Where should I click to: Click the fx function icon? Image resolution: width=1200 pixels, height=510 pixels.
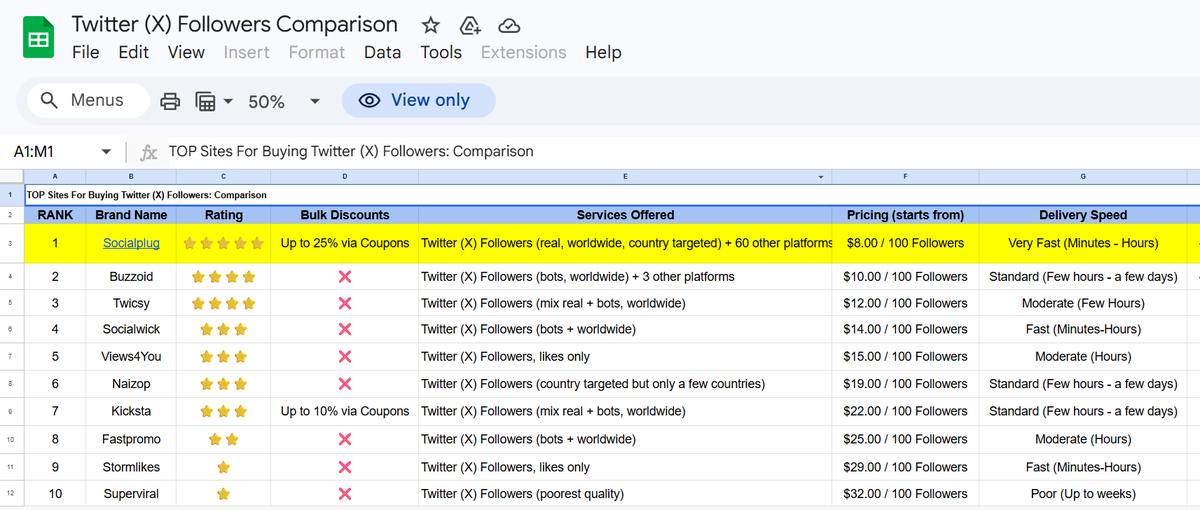pyautogui.click(x=149, y=153)
